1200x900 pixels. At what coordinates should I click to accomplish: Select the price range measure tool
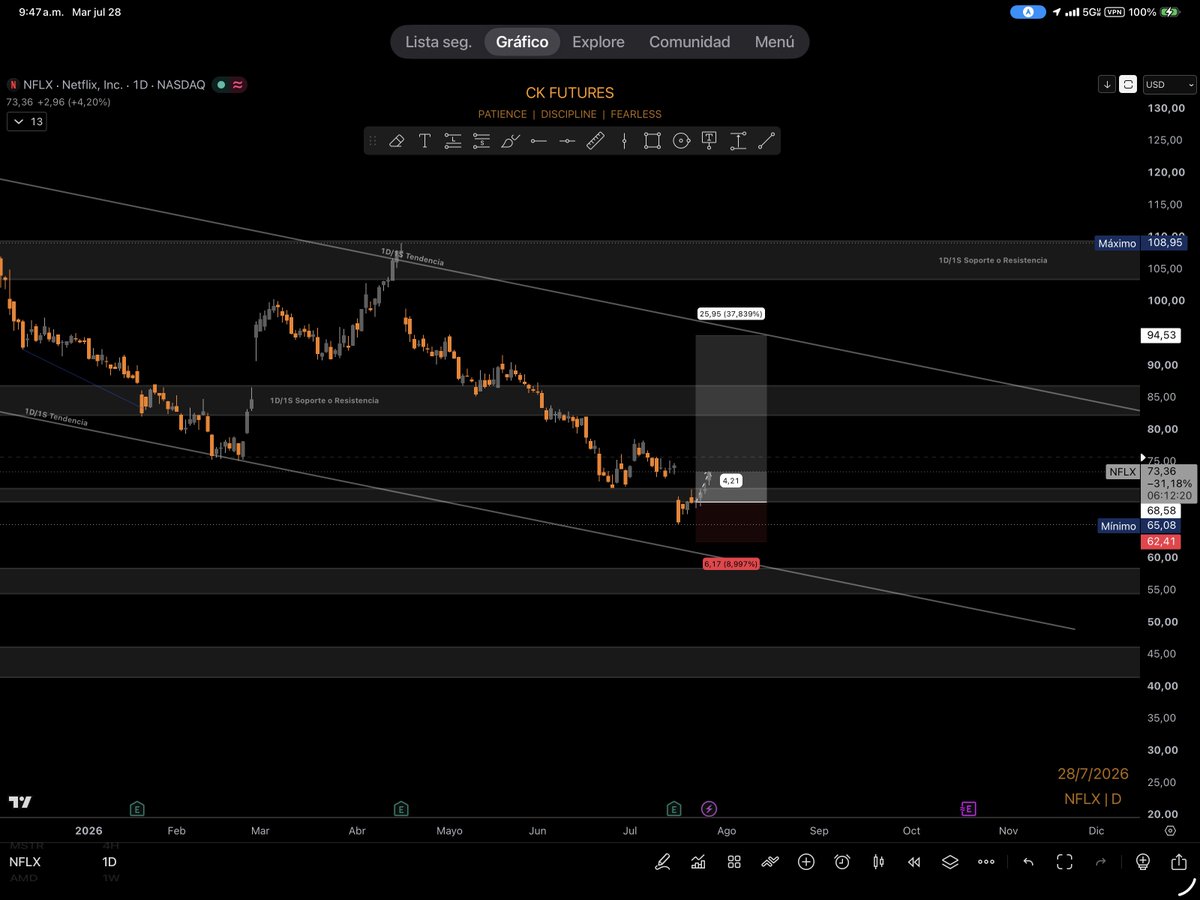[738, 141]
